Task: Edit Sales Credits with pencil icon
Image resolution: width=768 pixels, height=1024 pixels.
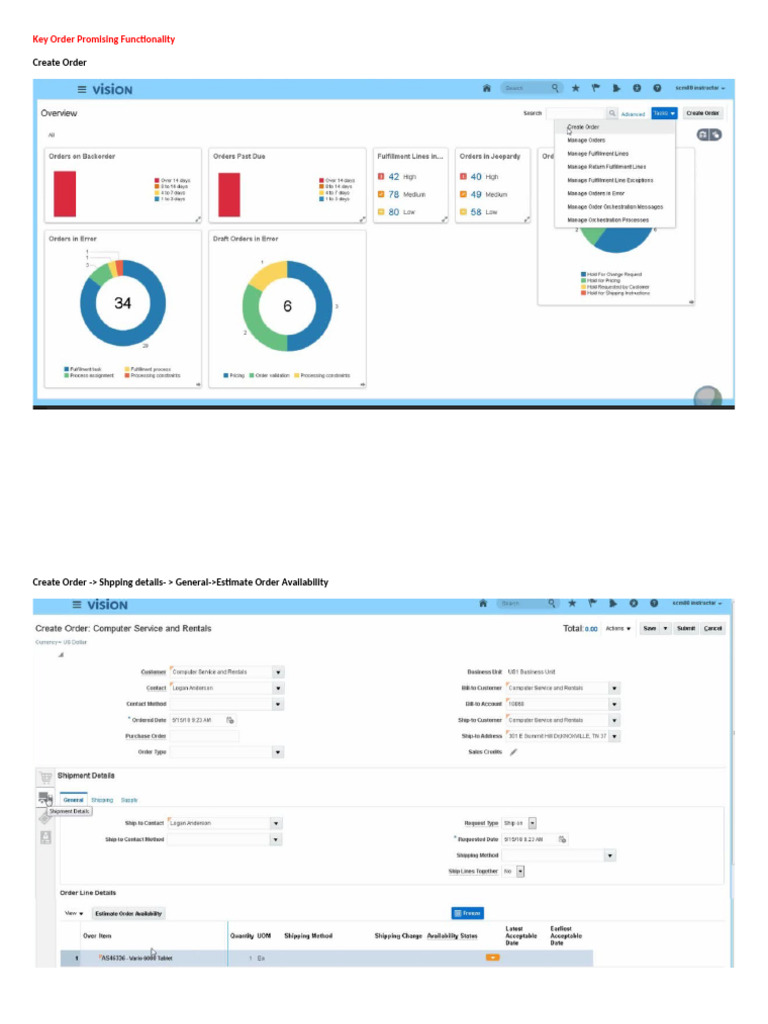Action: (x=513, y=752)
